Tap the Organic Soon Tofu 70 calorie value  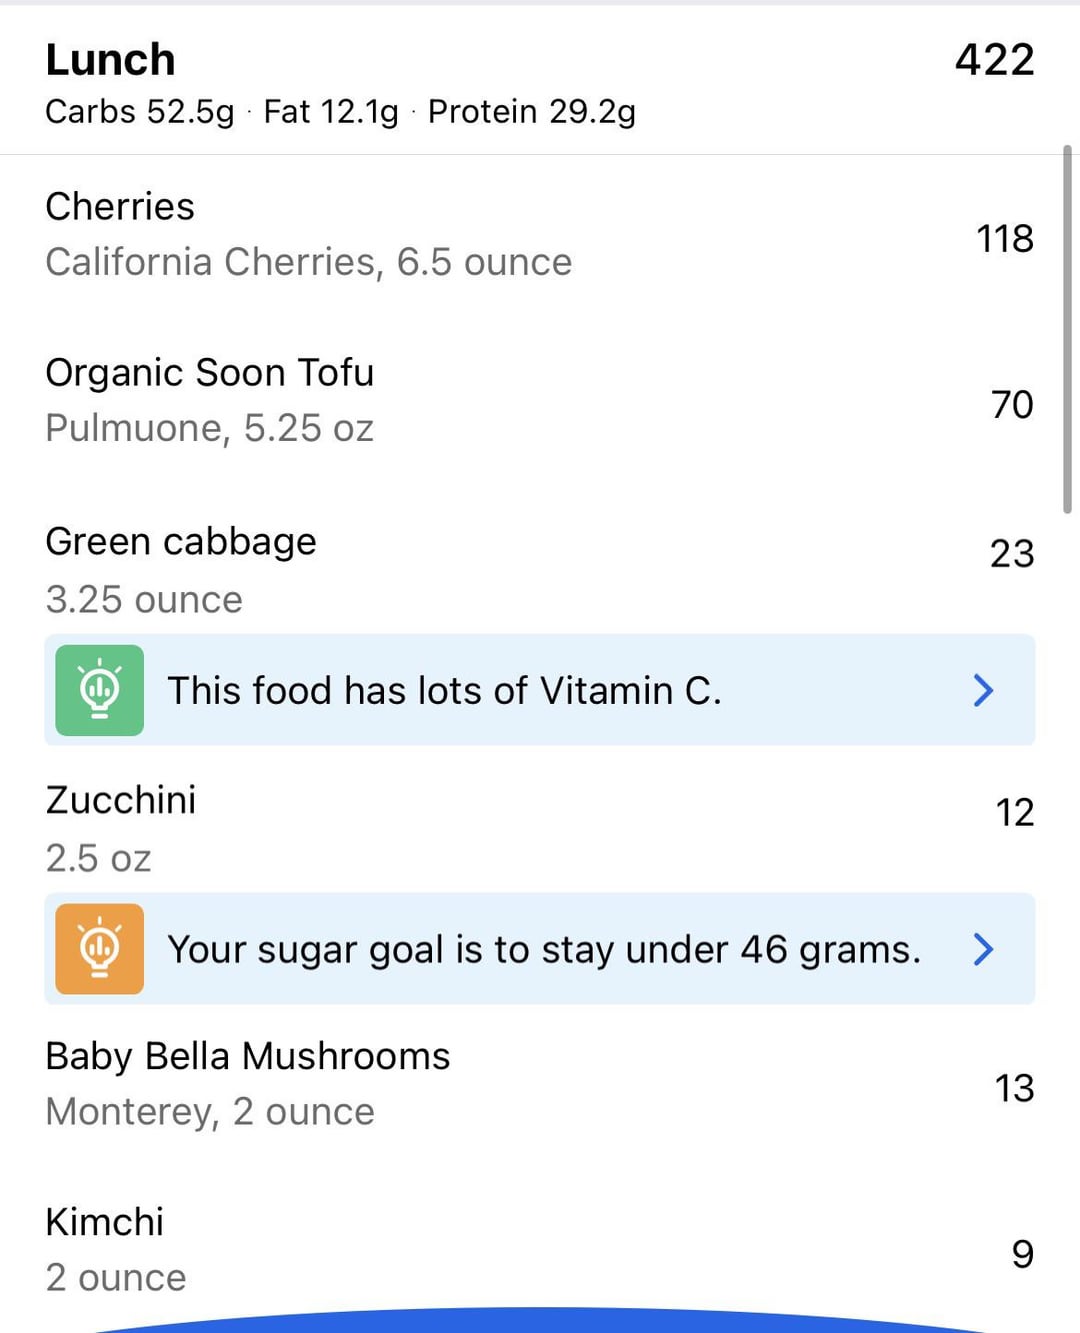pyautogui.click(x=1011, y=405)
